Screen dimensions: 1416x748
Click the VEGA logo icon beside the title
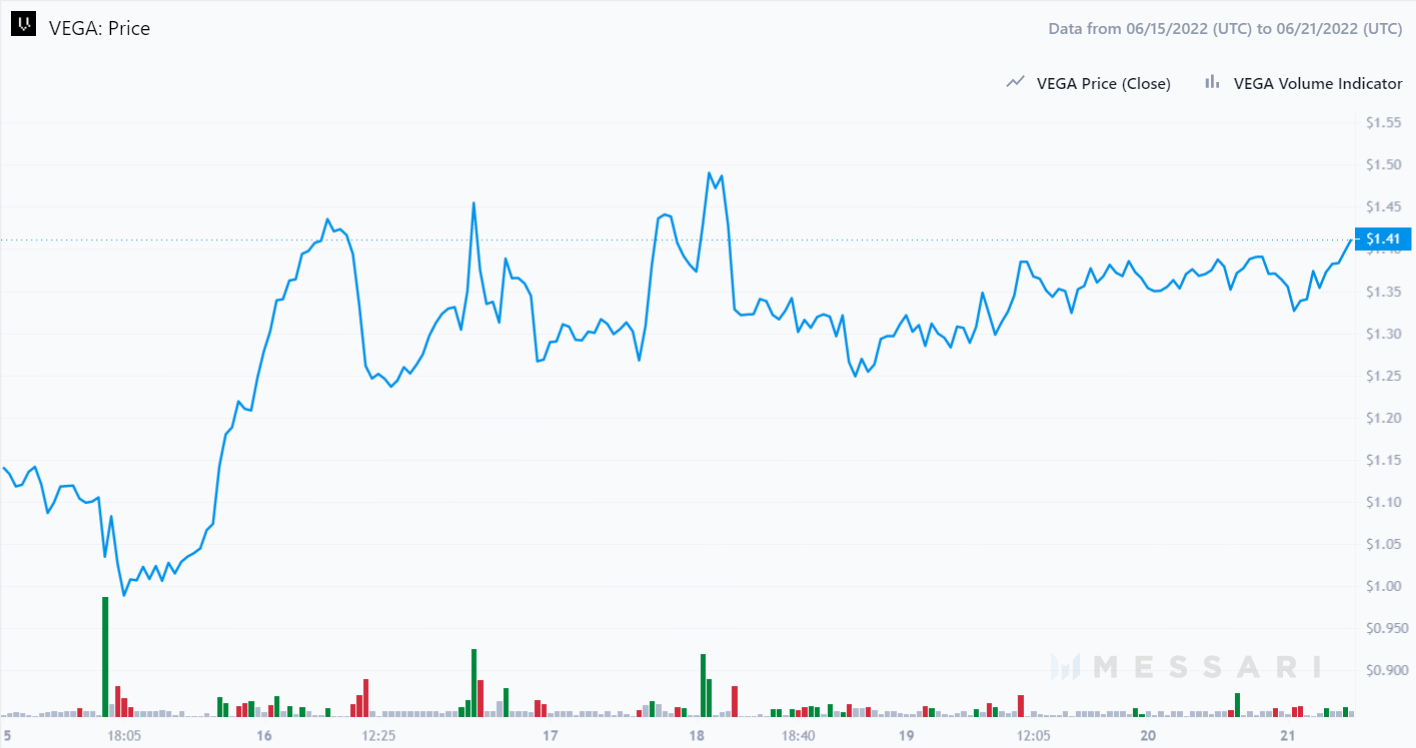pos(23,27)
